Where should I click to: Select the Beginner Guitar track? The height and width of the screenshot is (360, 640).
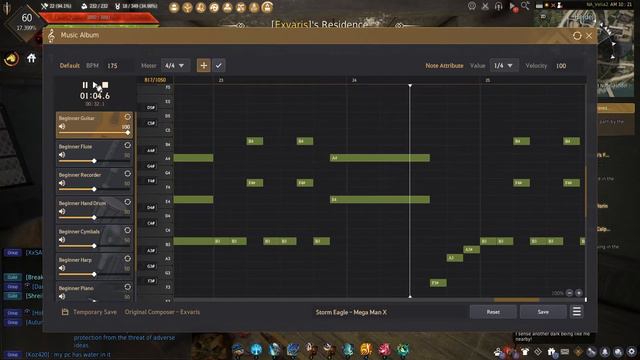[x=95, y=124]
